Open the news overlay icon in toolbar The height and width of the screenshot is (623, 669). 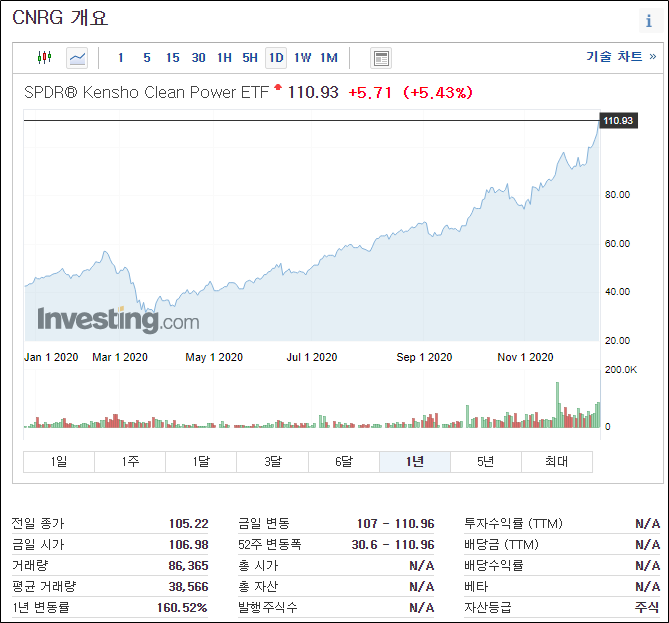pyautogui.click(x=381, y=58)
